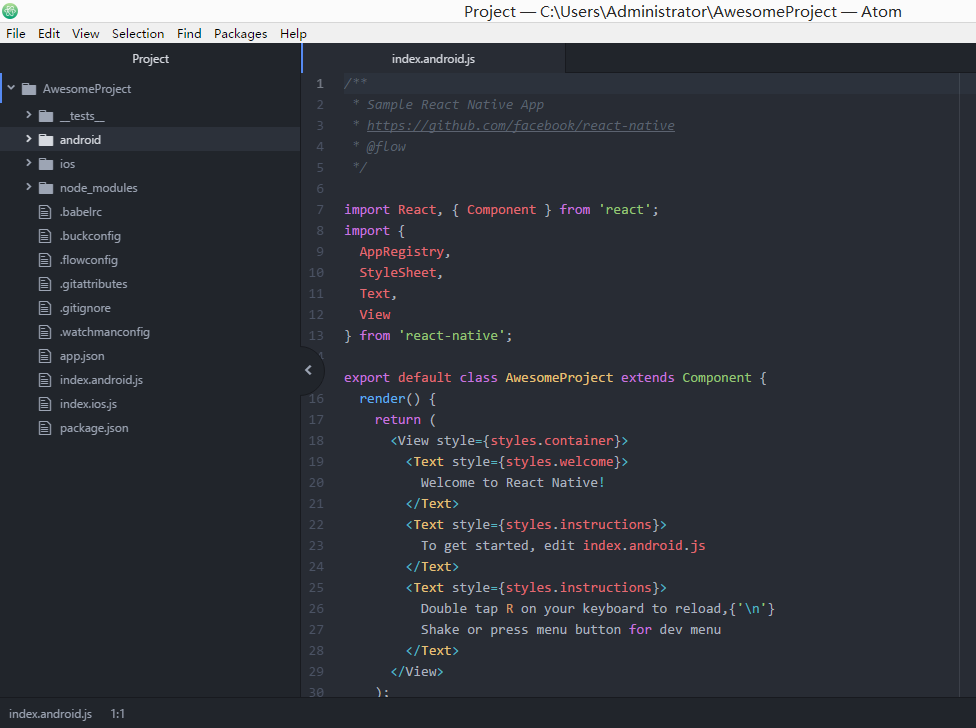Click line number 25 in gutter
976x728 pixels.
click(x=316, y=587)
